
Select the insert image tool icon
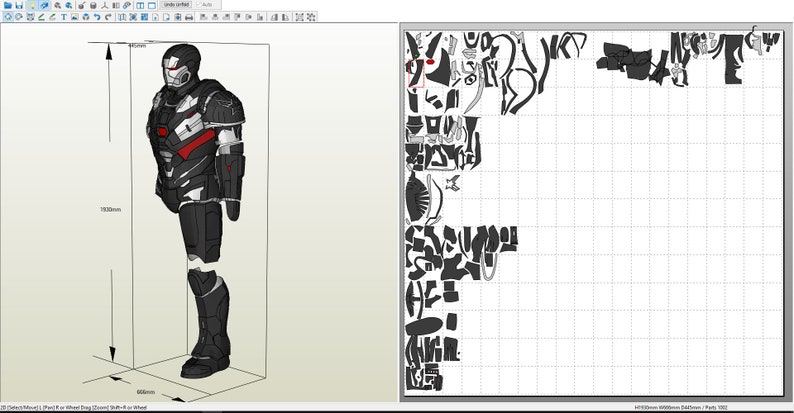pos(74,17)
